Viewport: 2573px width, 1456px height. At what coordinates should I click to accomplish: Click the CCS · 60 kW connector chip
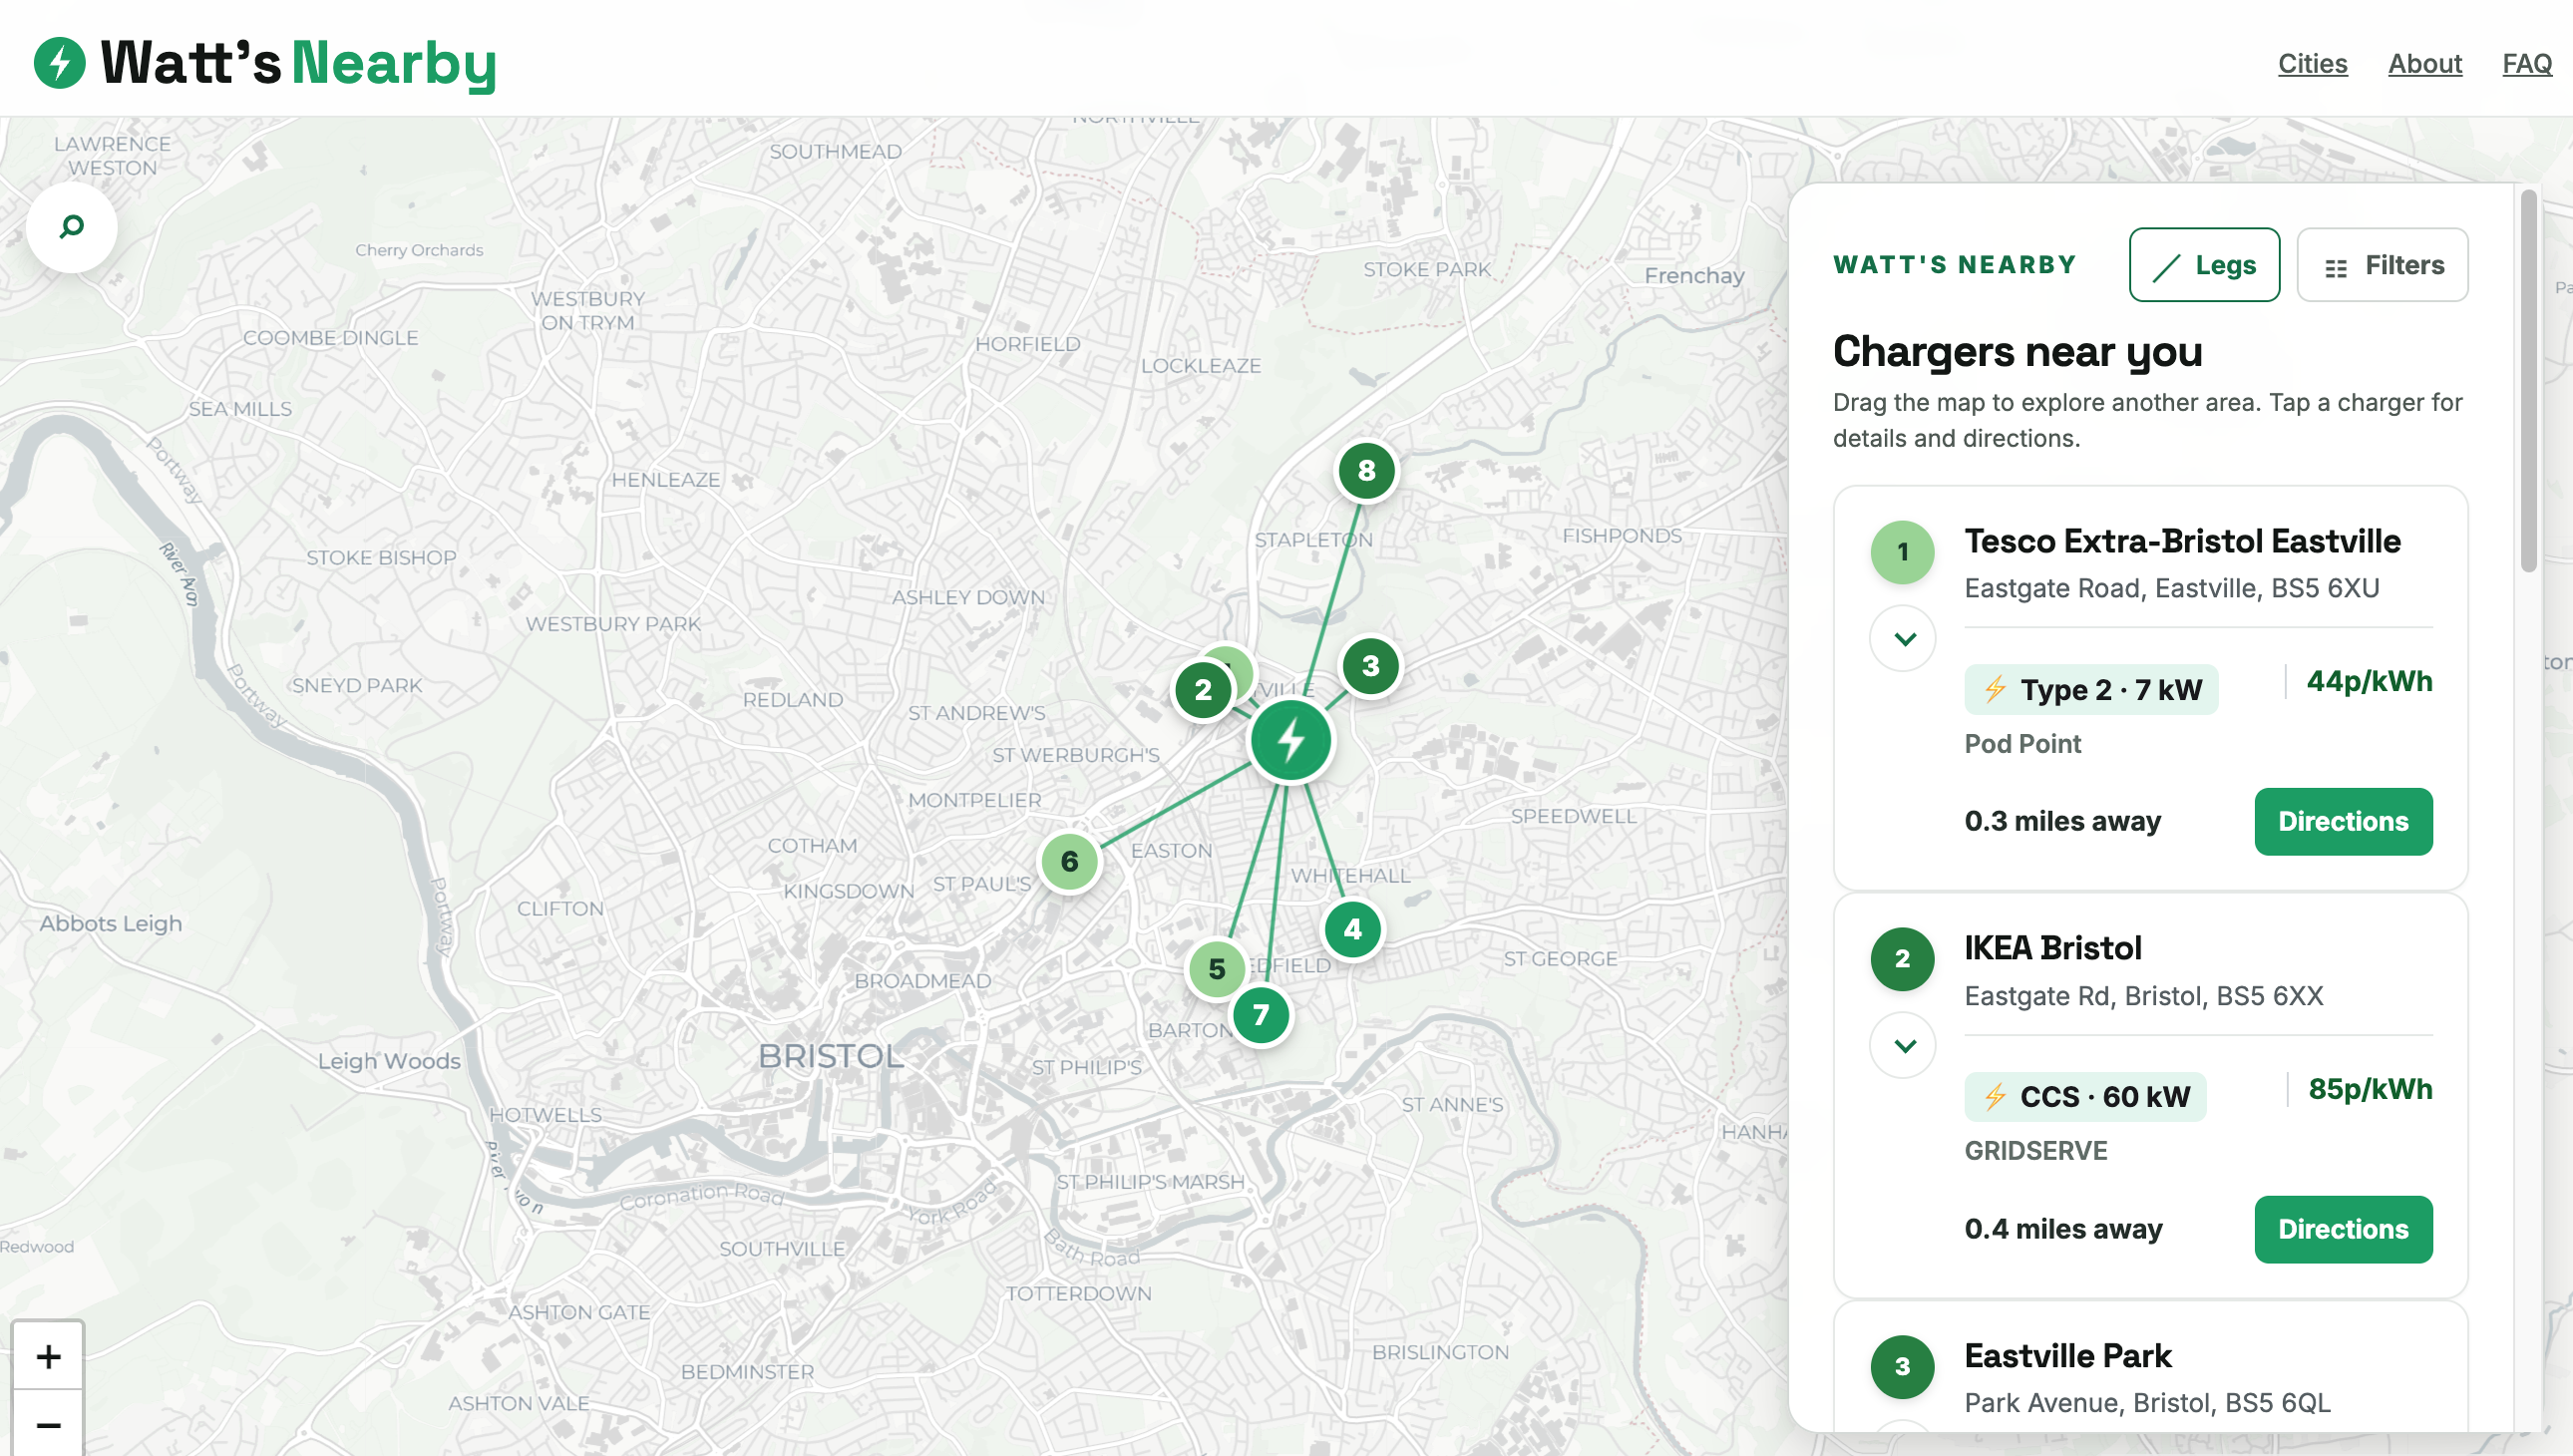tap(2085, 1097)
